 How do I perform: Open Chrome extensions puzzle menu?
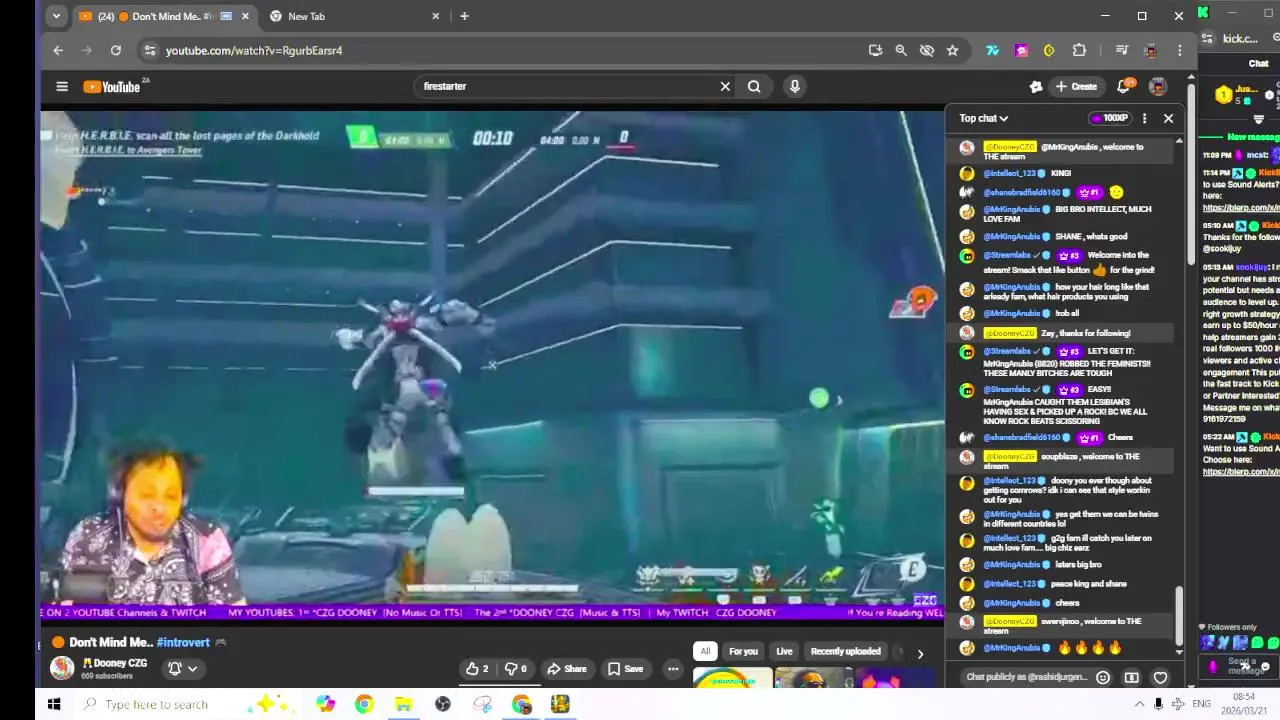(1079, 50)
